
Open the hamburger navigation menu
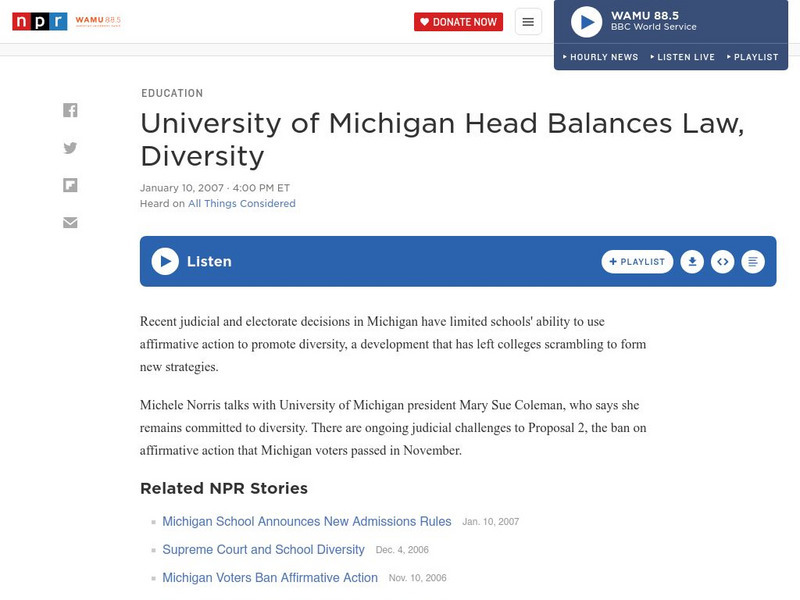click(528, 21)
